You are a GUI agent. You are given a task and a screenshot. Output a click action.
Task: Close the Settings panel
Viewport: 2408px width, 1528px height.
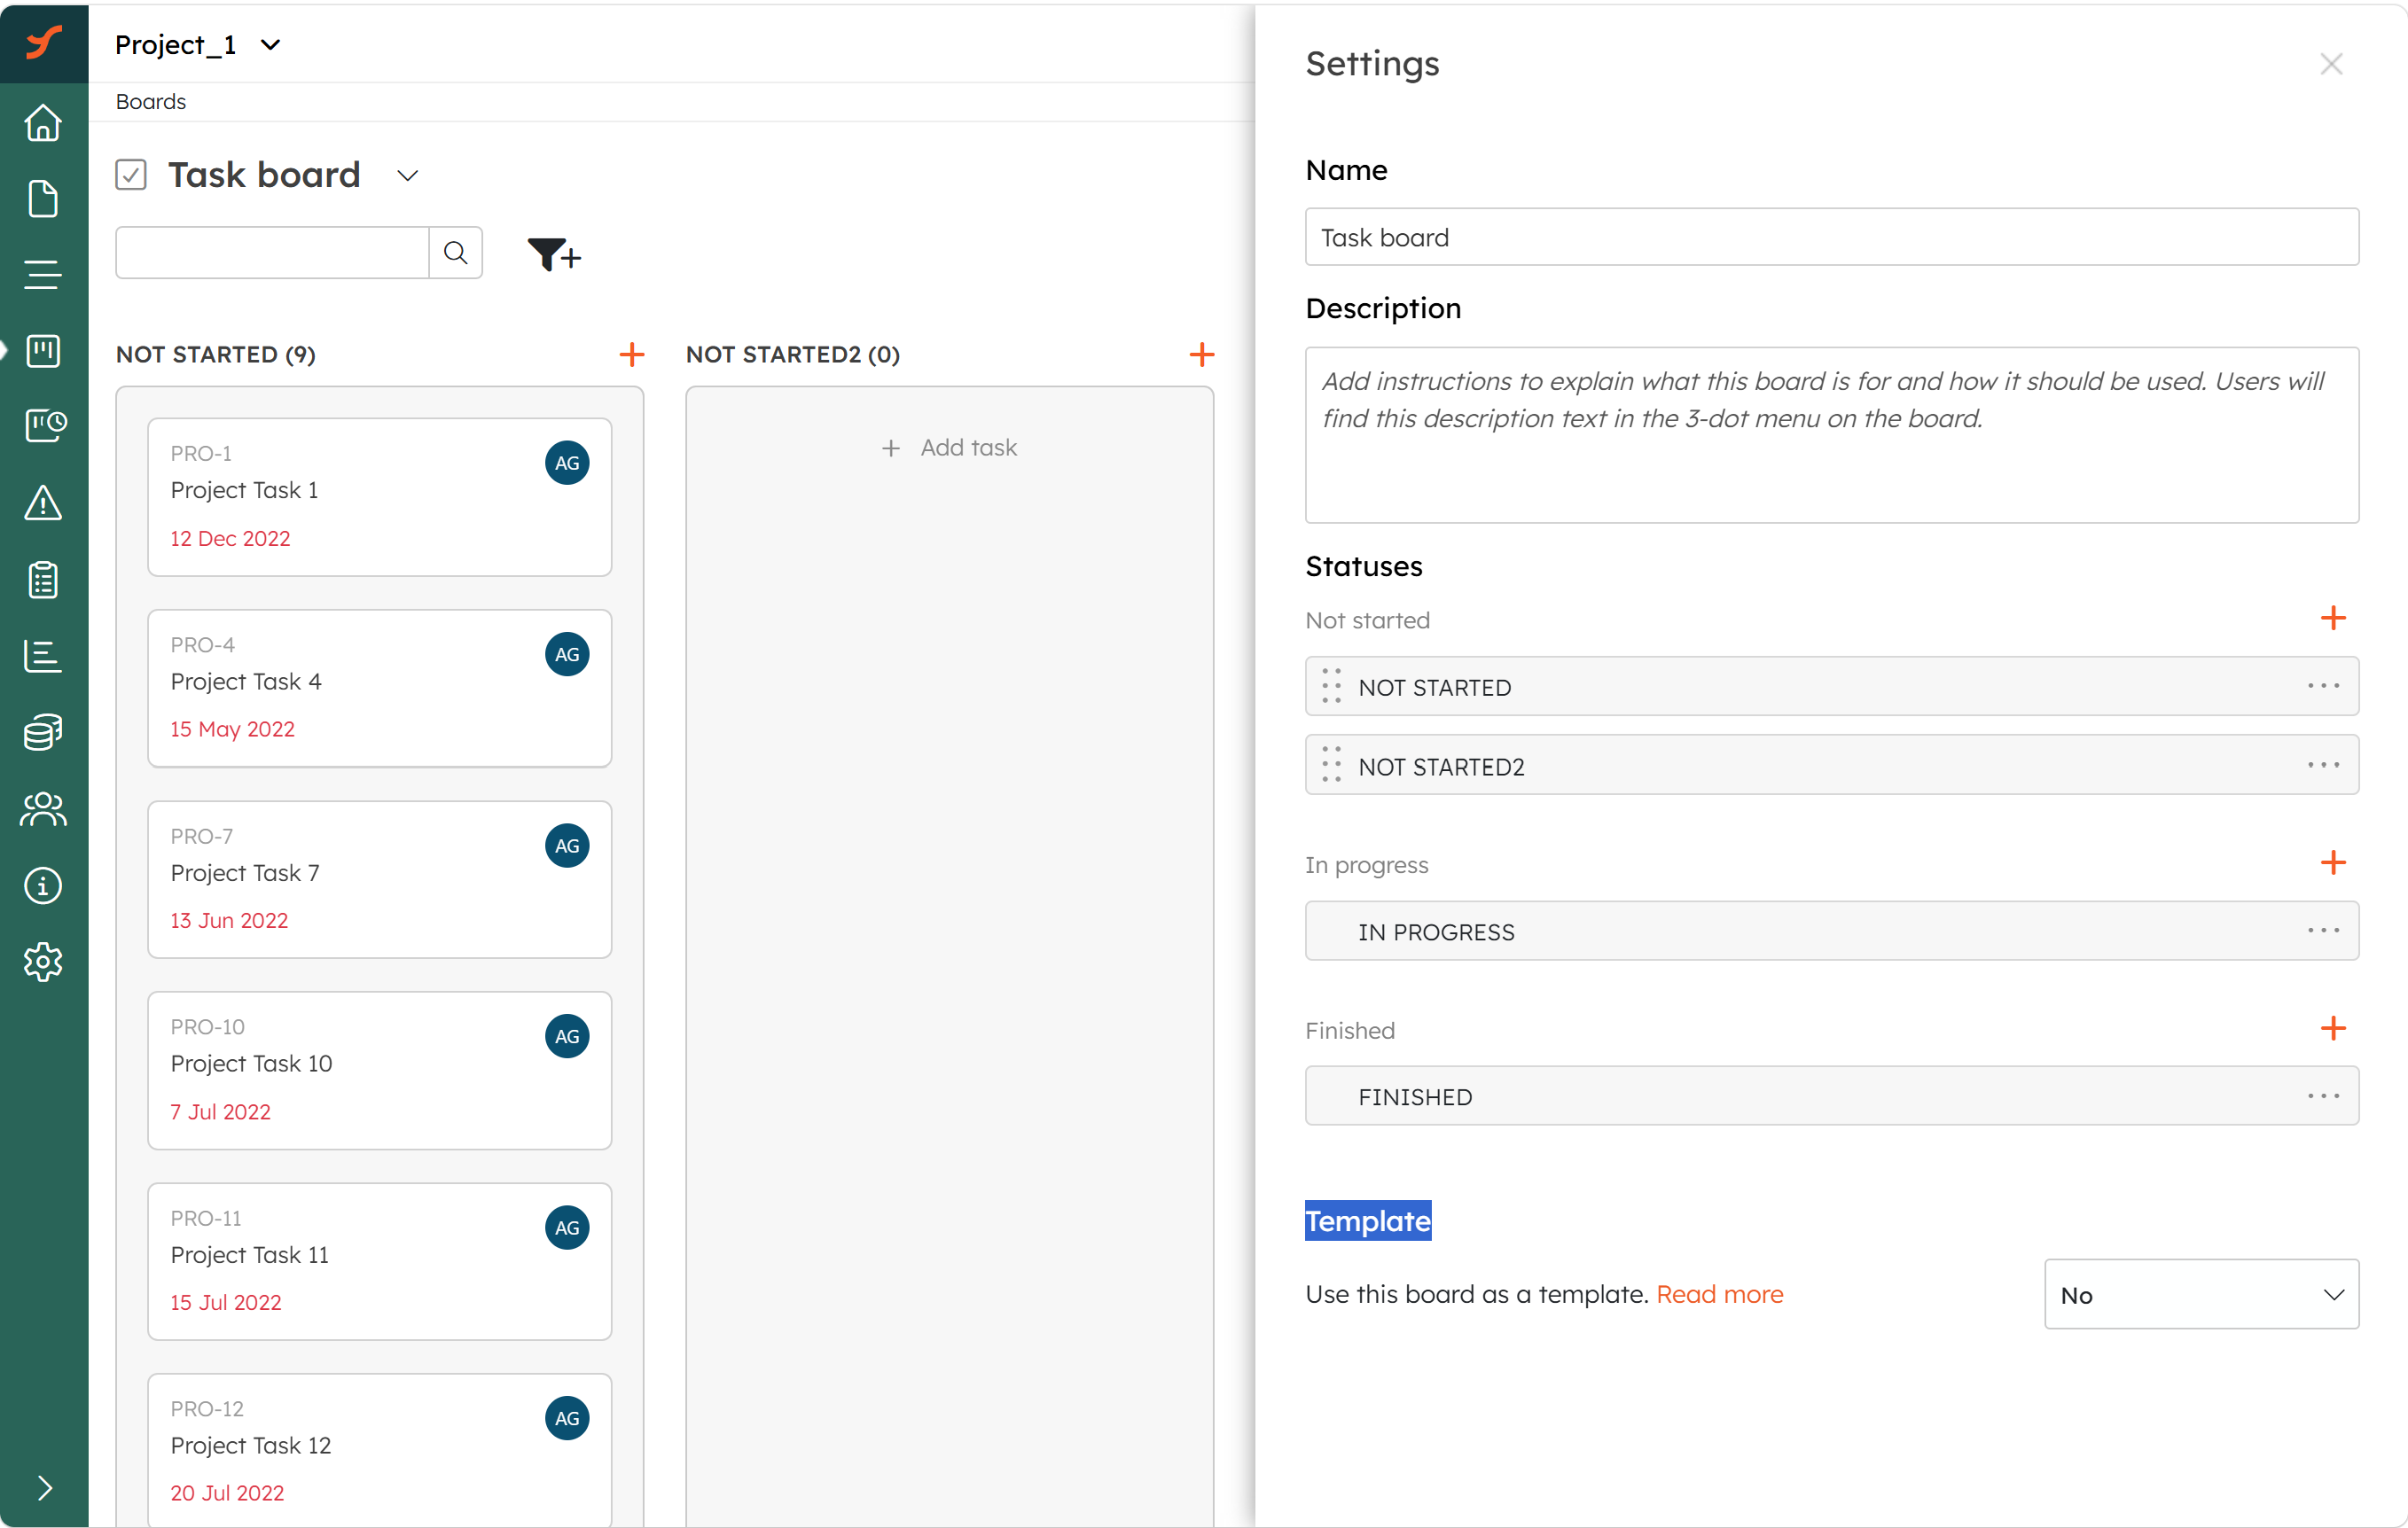pos(2331,64)
